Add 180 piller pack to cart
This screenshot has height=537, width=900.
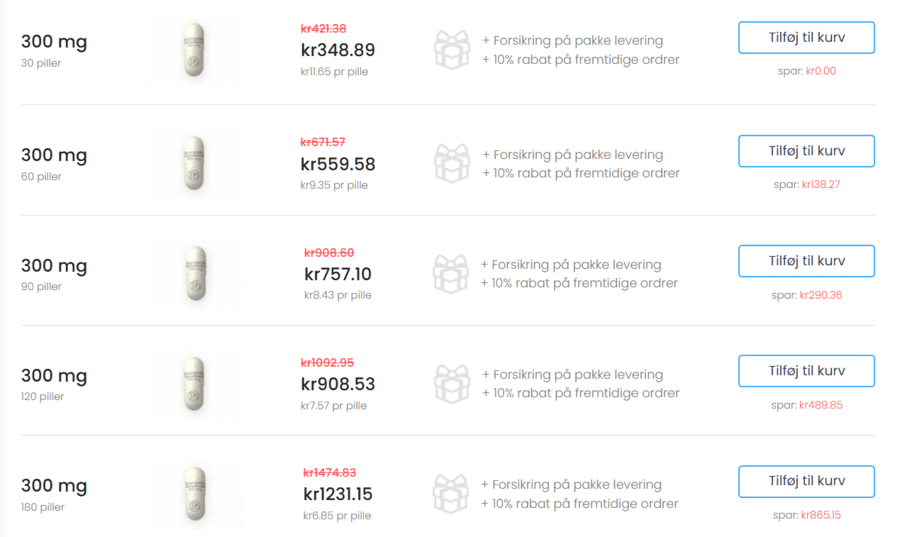[806, 481]
